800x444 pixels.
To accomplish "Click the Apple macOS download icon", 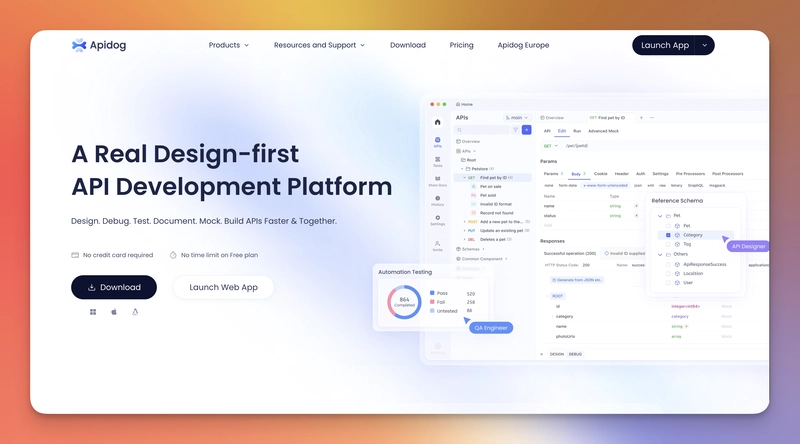I will tap(114, 312).
